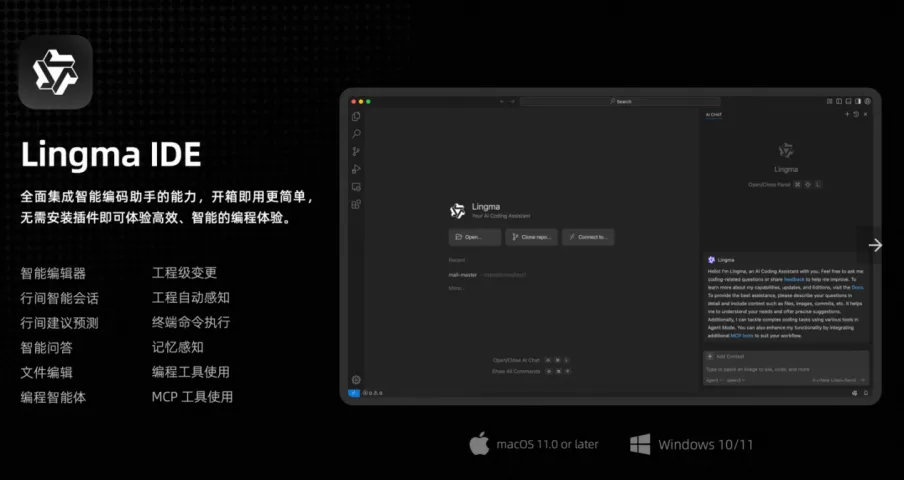This screenshot has height=480, width=904.
Task: Open the MCP tools link in chat
Action: click(x=742, y=335)
